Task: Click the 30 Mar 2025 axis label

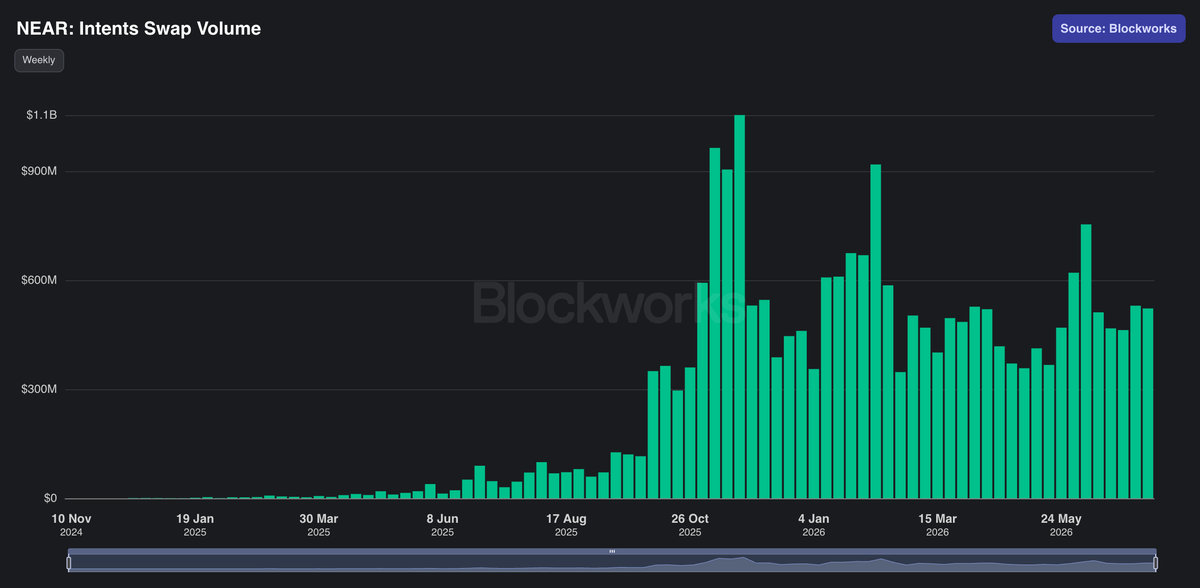Action: 319,525
